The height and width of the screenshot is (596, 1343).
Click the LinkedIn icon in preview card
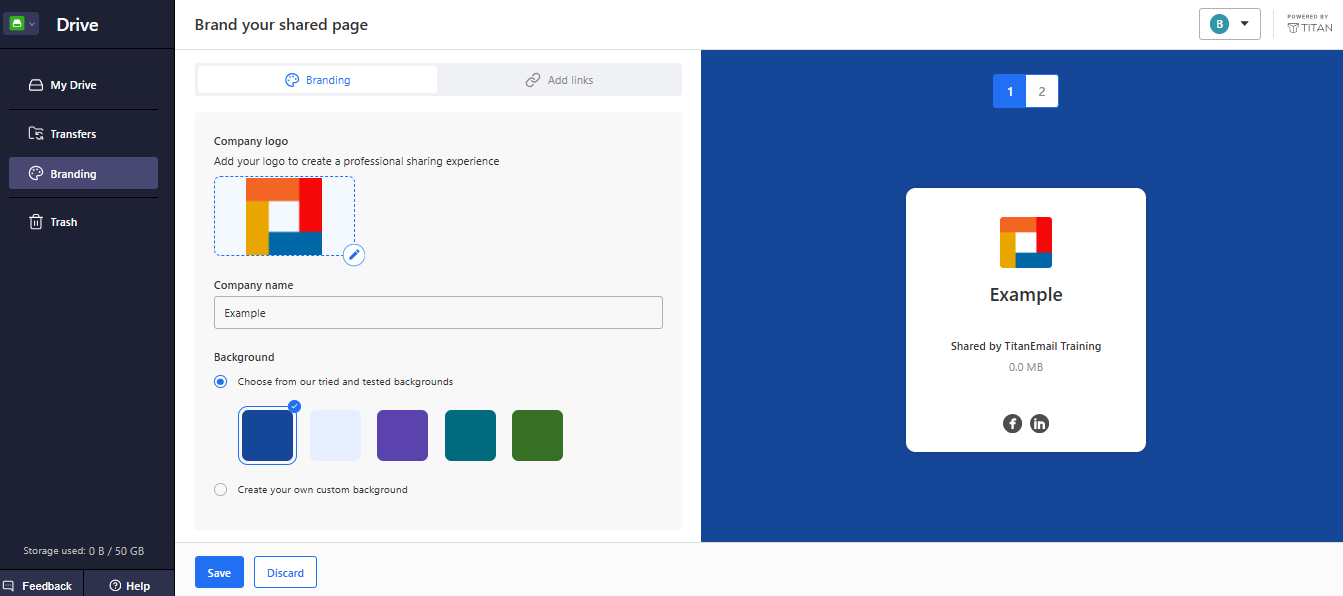1039,423
